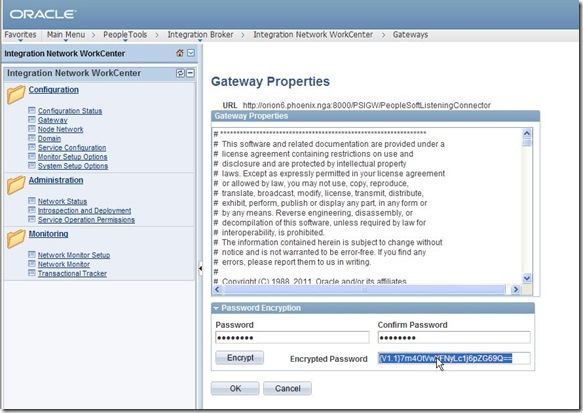The width and height of the screenshot is (583, 413).
Task: Open Service Operation Permissions link
Action: coord(86,220)
